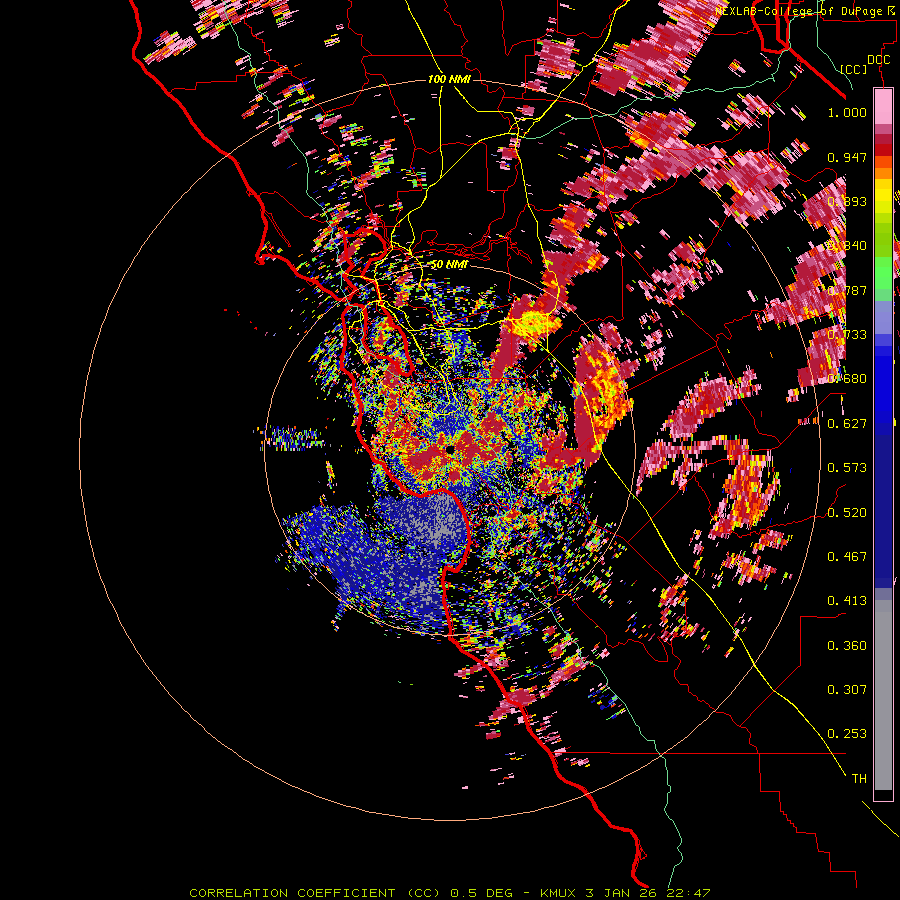Click the yellow segment of the color bar

pyautogui.click(x=883, y=196)
